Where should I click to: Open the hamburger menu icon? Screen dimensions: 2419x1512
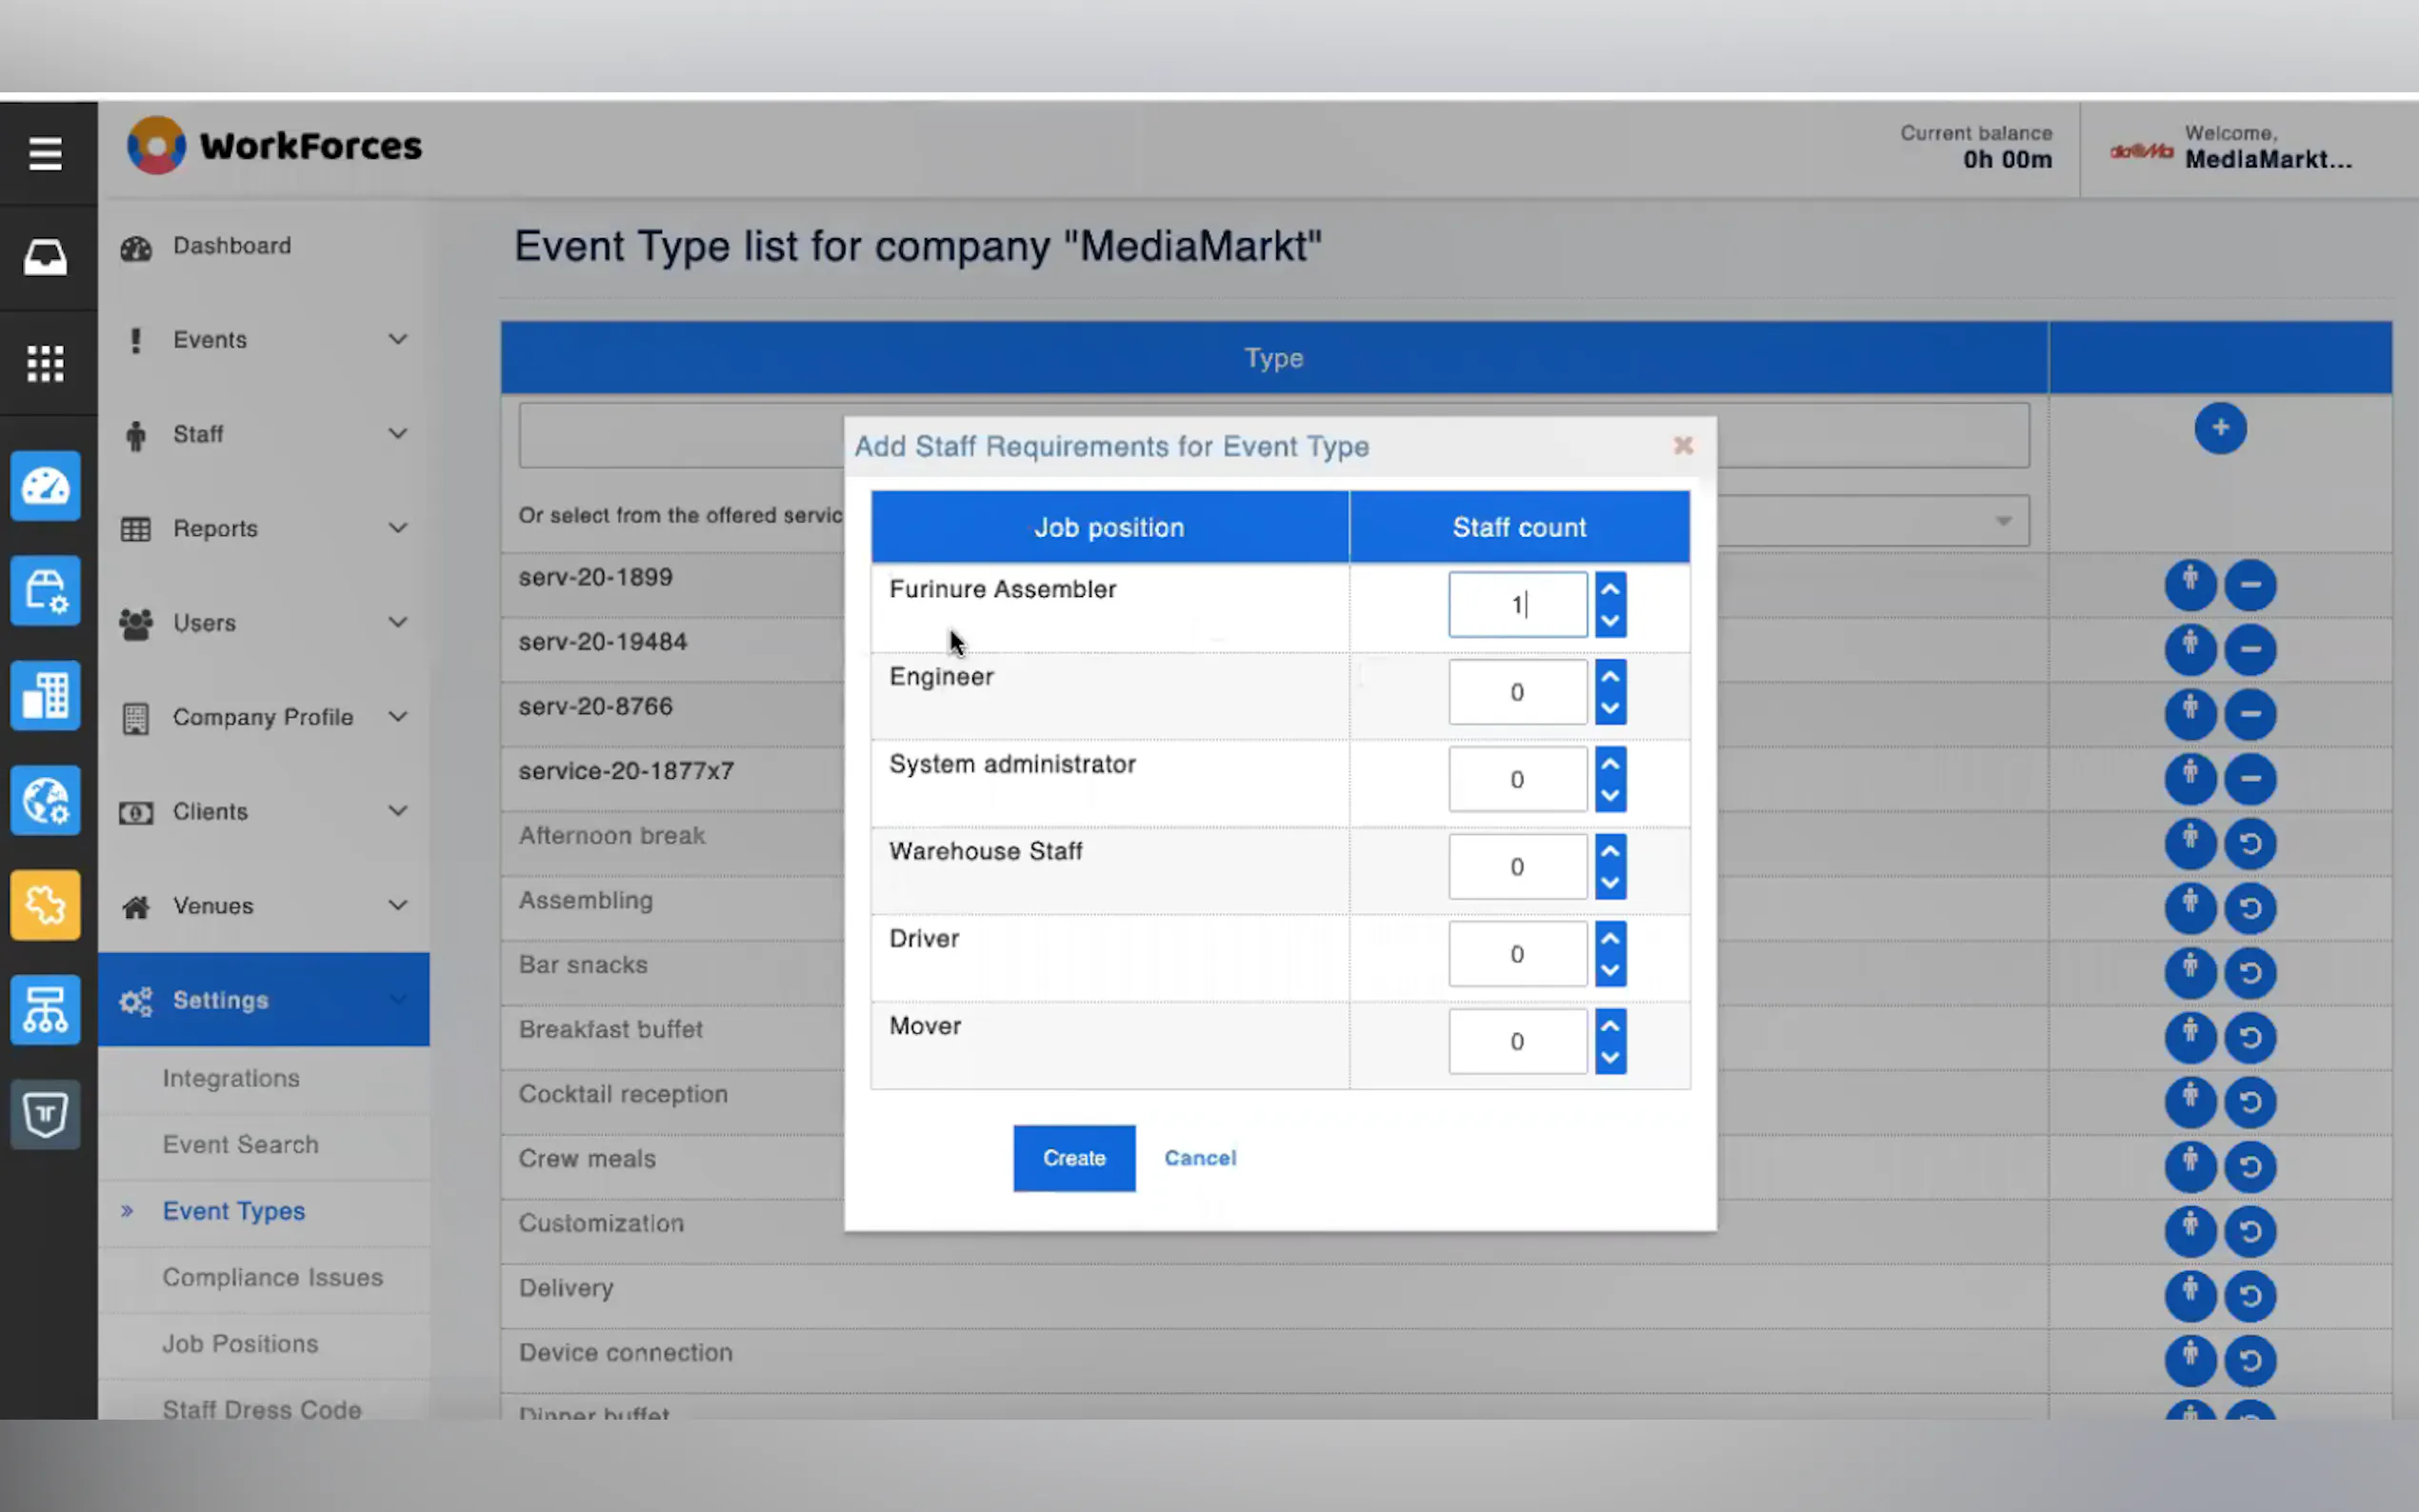pyautogui.click(x=45, y=154)
